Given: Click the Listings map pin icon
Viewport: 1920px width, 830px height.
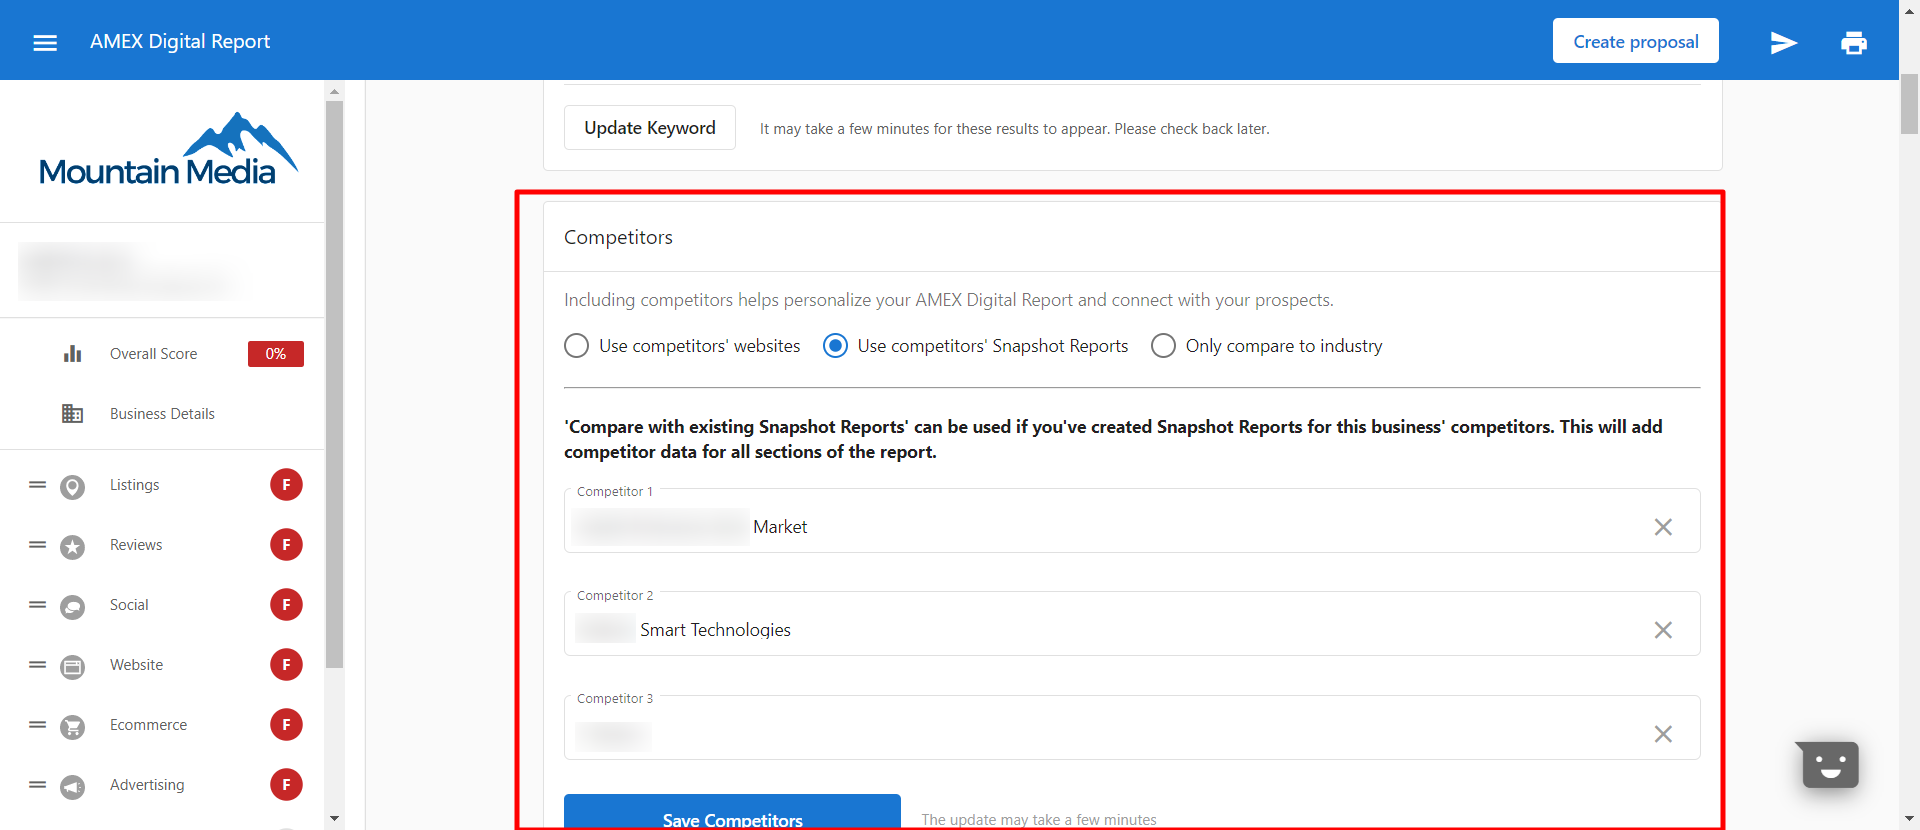Looking at the screenshot, I should pos(72,487).
